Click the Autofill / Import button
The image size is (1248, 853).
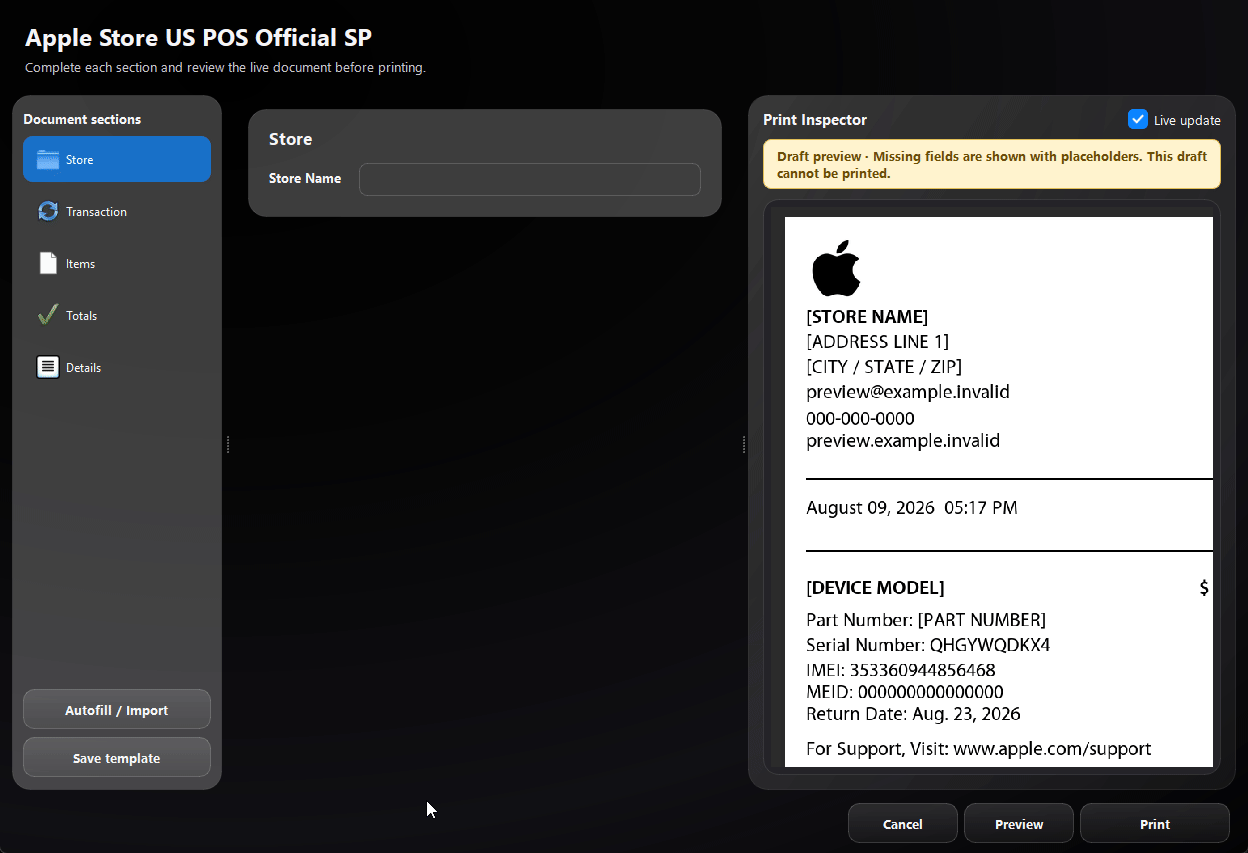(117, 710)
